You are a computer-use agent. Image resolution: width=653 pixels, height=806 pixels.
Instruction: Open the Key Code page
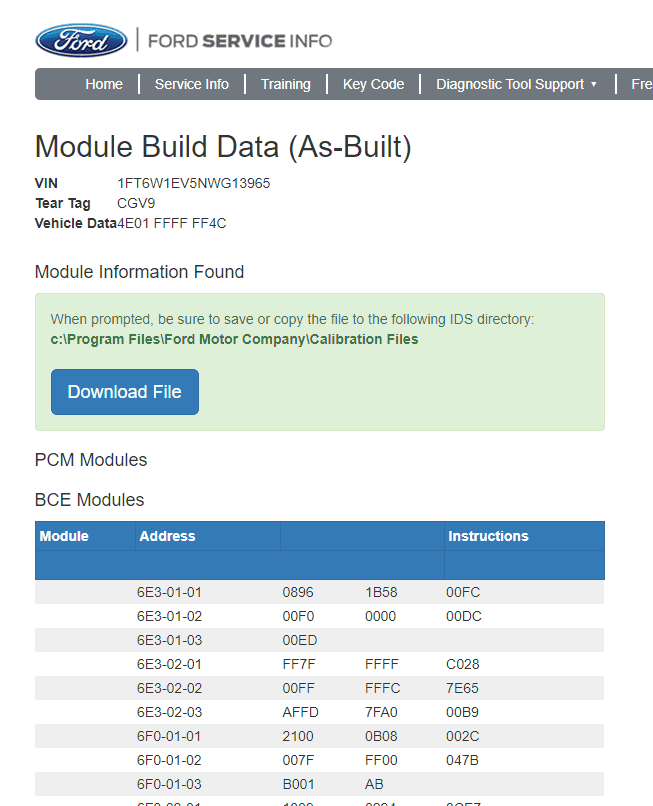[373, 84]
